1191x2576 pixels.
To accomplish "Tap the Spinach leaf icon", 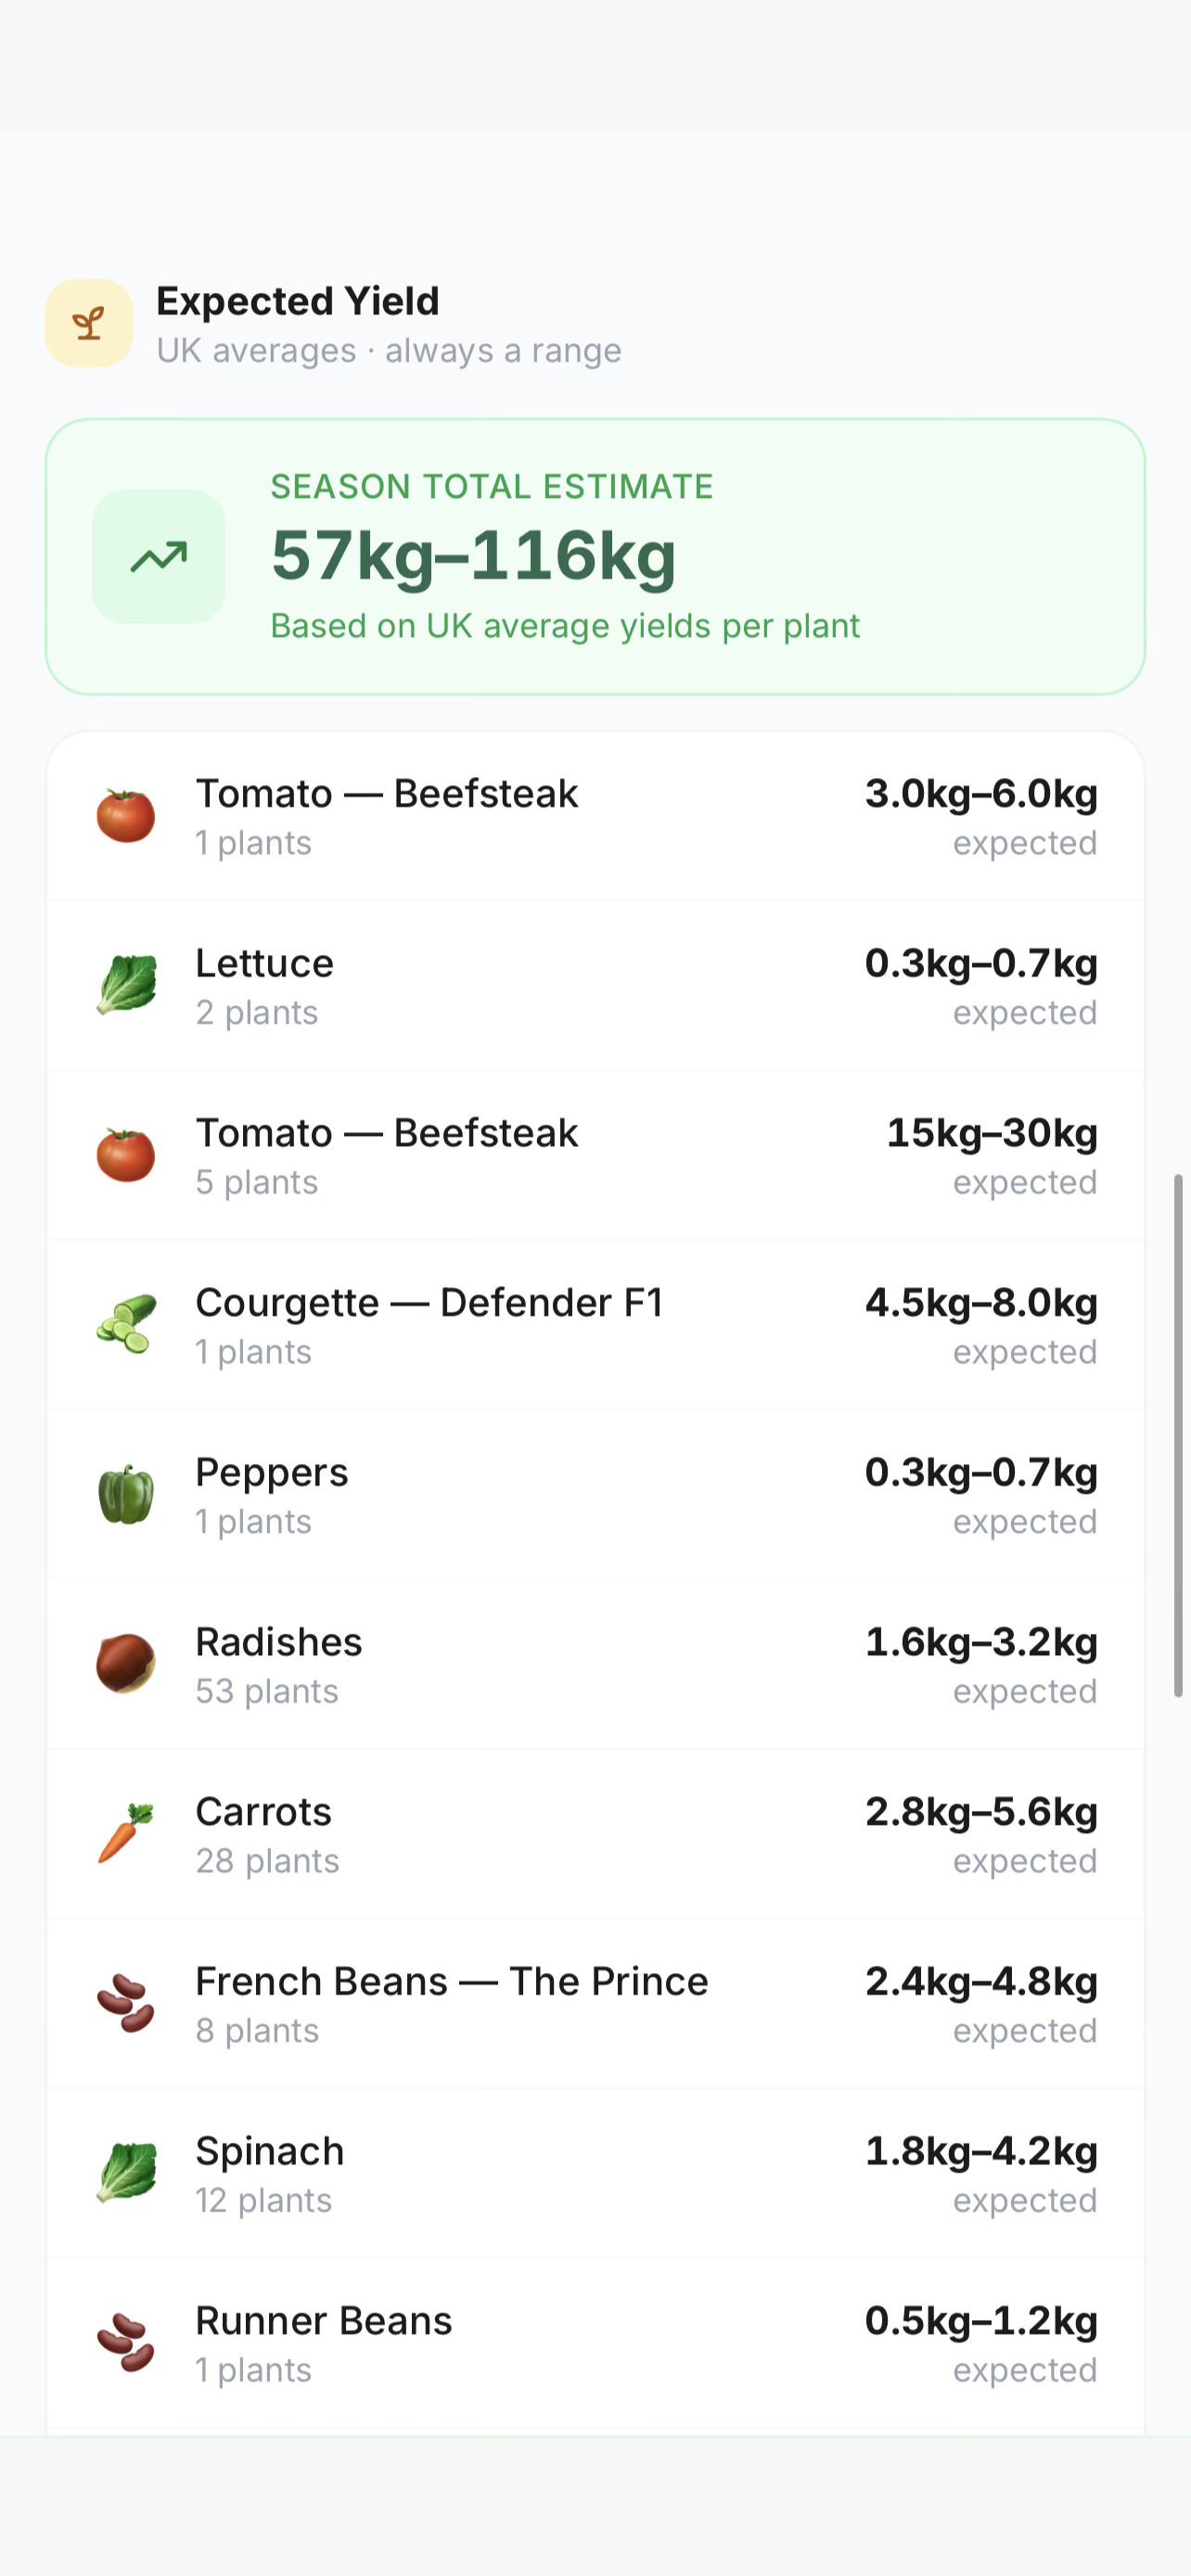I will click(126, 2172).
